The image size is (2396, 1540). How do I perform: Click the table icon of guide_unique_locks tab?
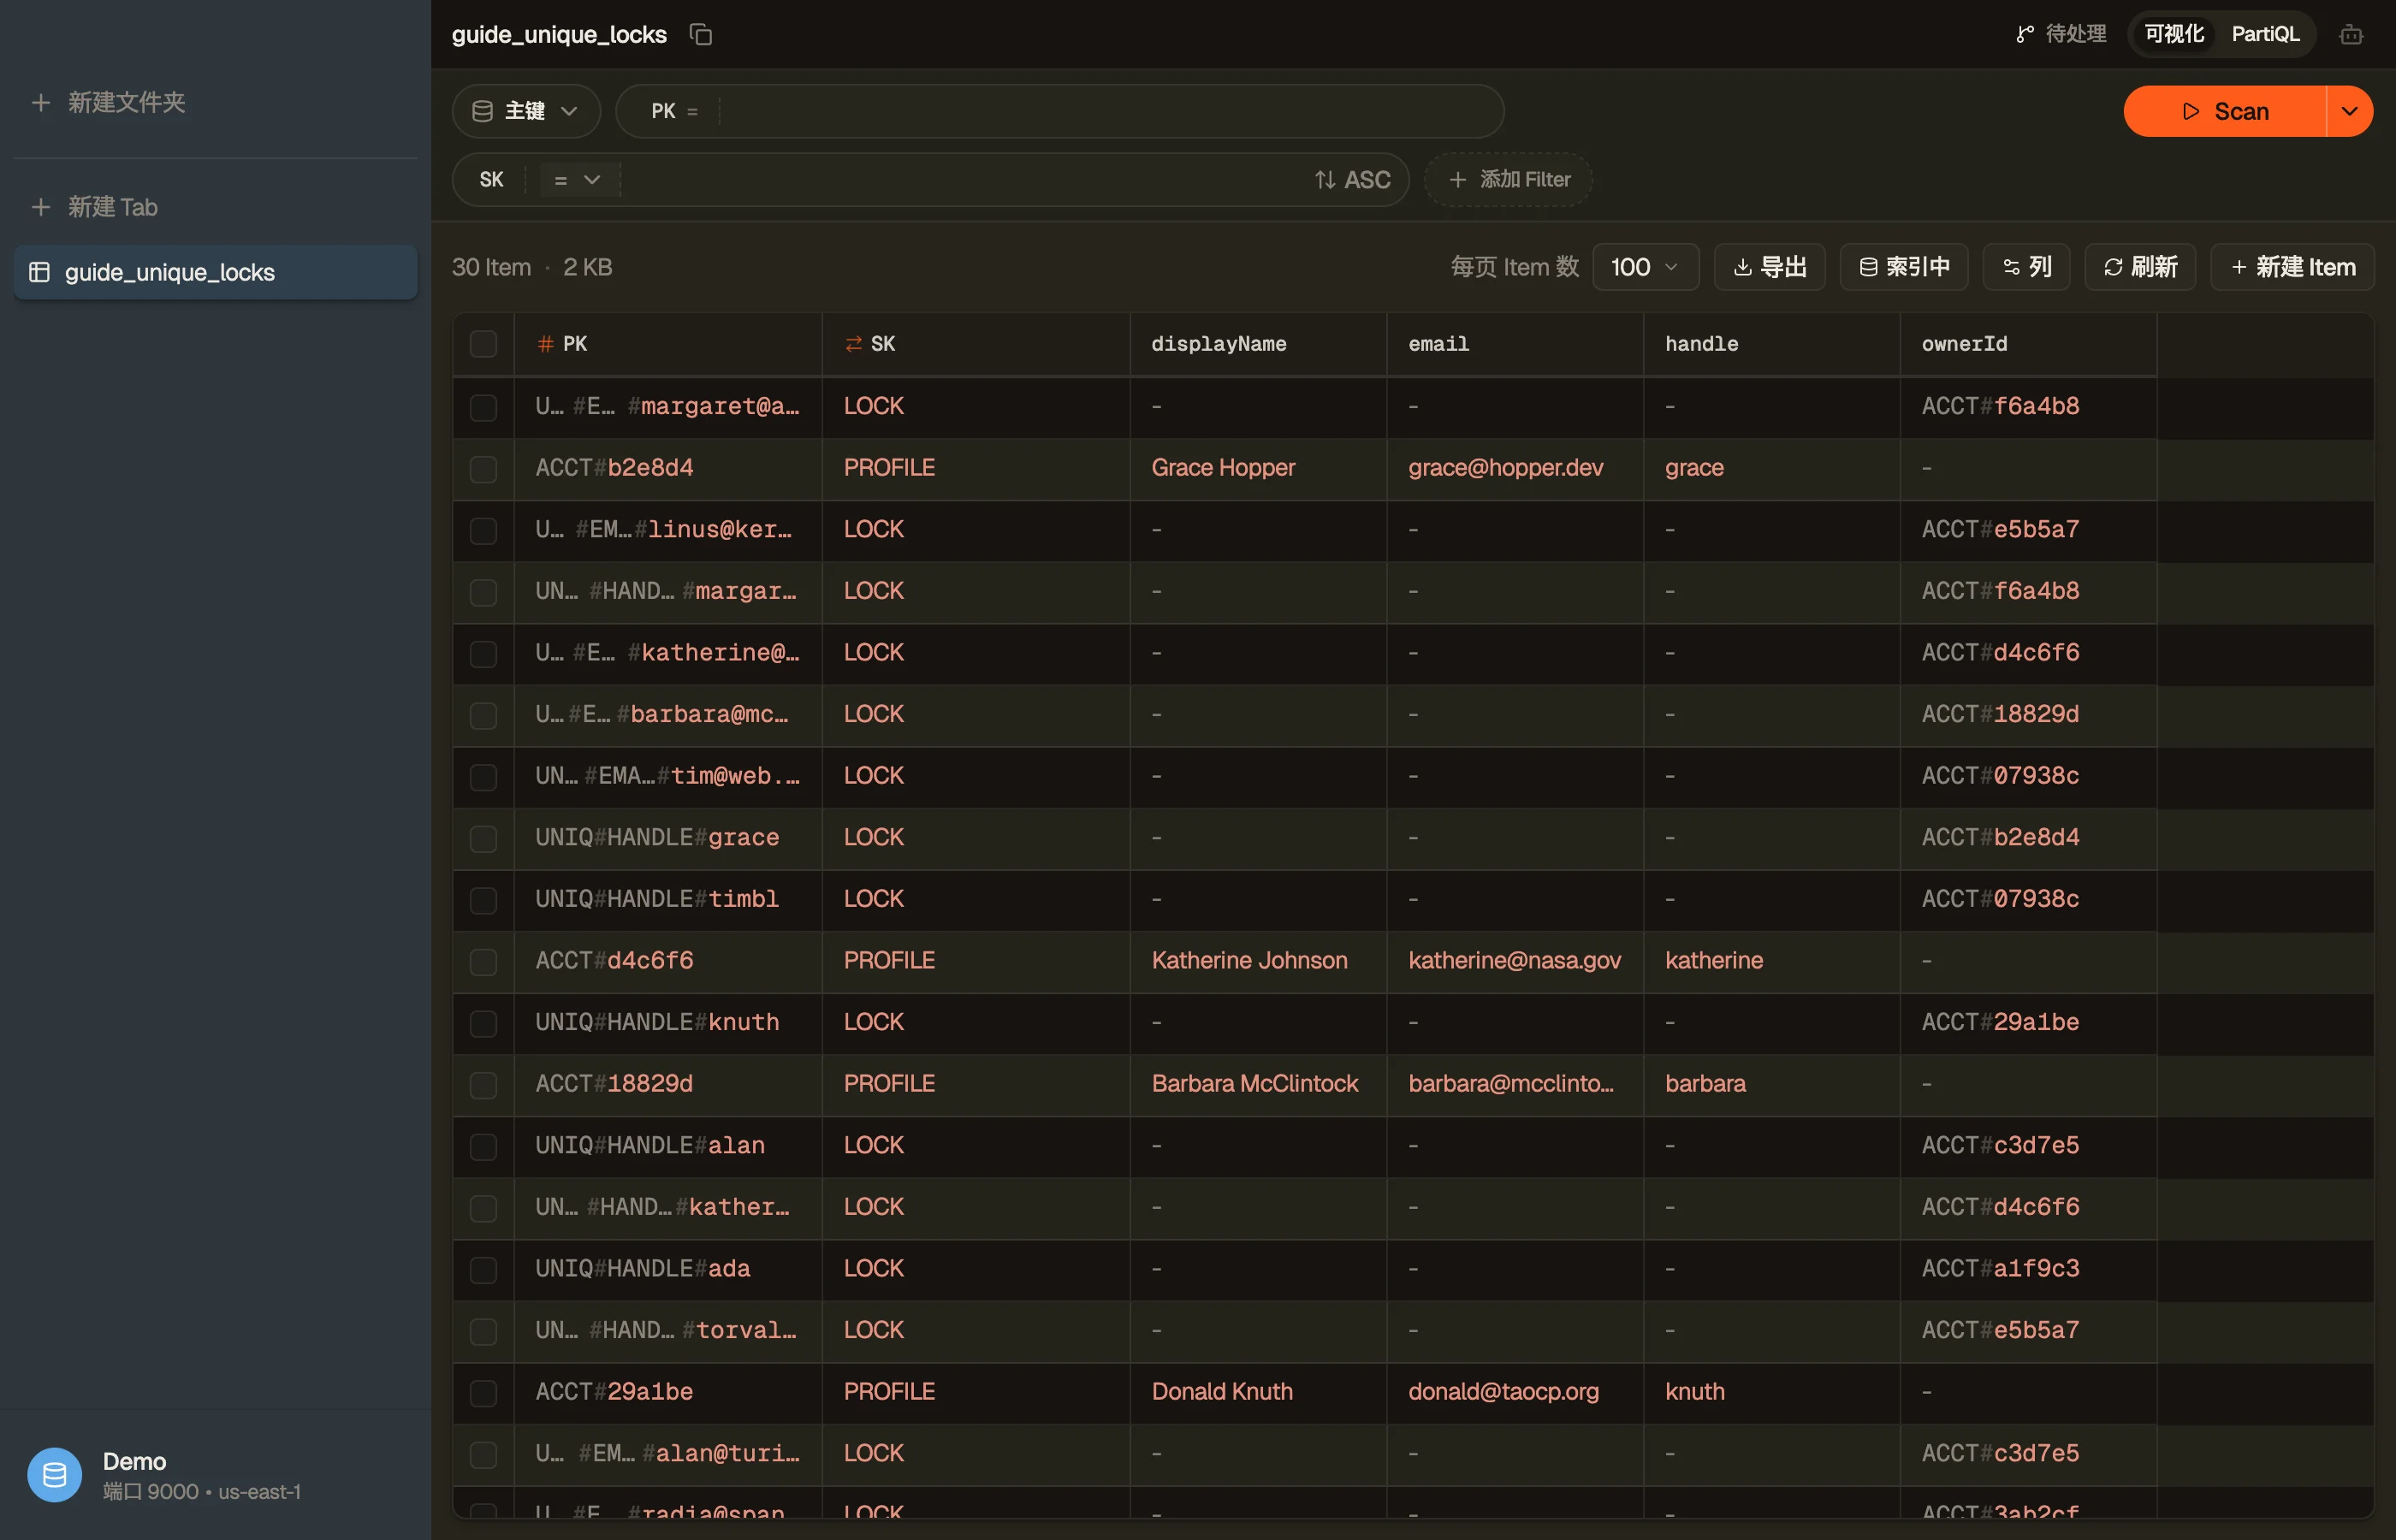40,272
